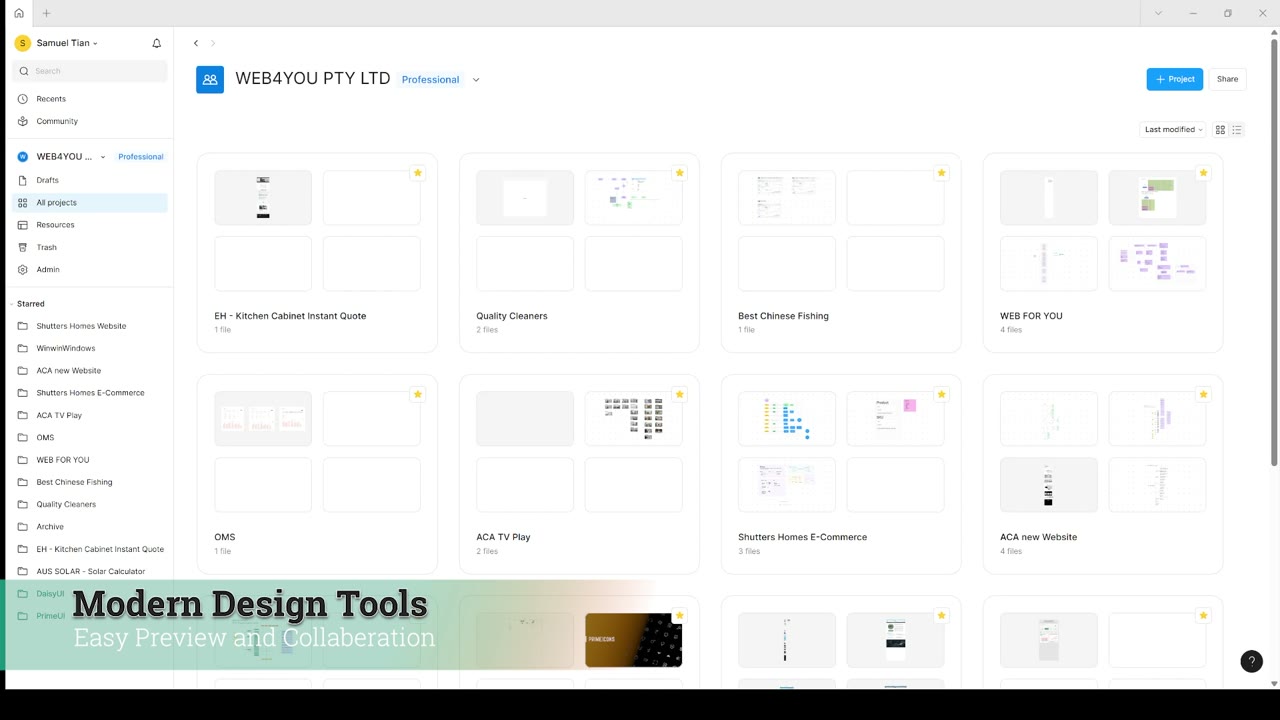Expand the team name dropdown chevron in header
Image resolution: width=1280 pixels, height=720 pixels.
476,80
